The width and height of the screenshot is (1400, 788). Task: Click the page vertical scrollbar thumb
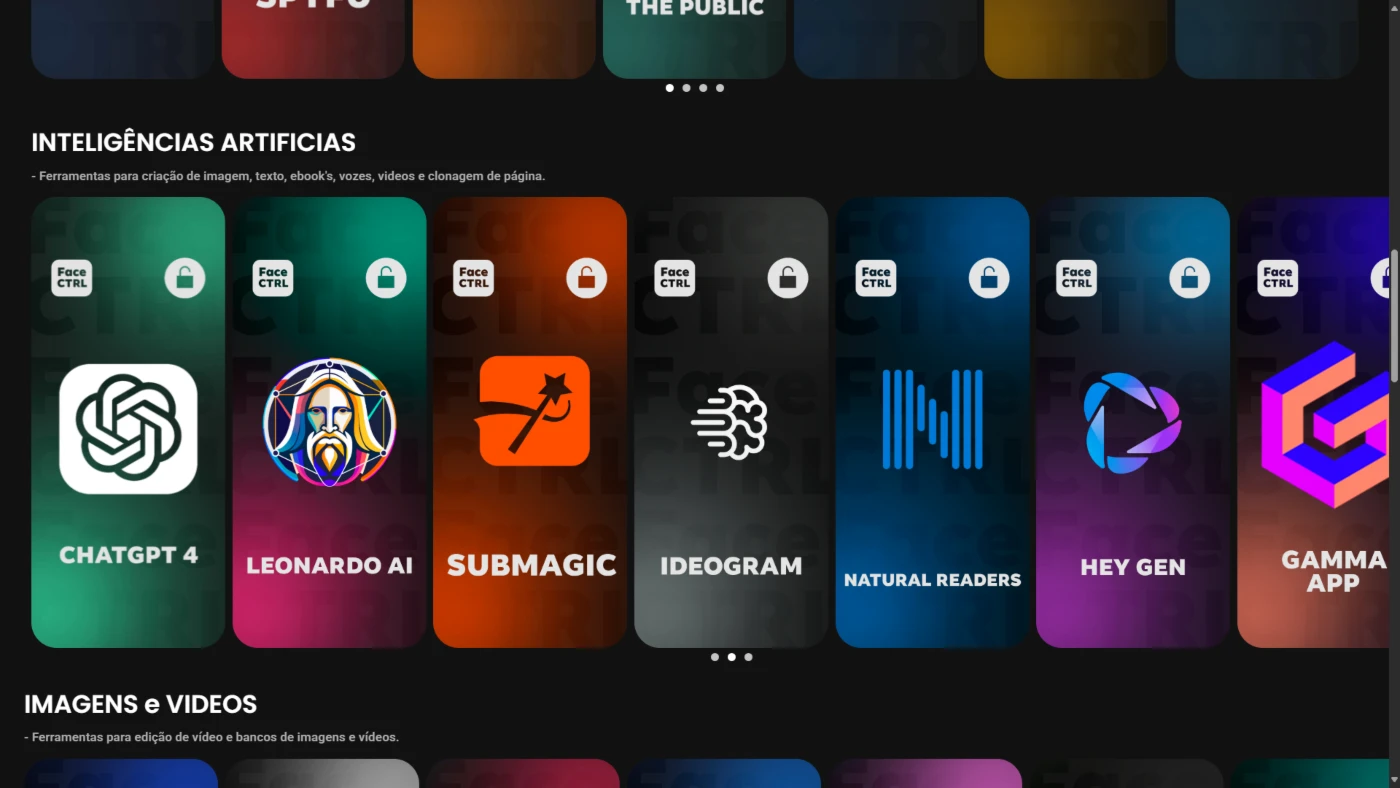(x=1394, y=315)
